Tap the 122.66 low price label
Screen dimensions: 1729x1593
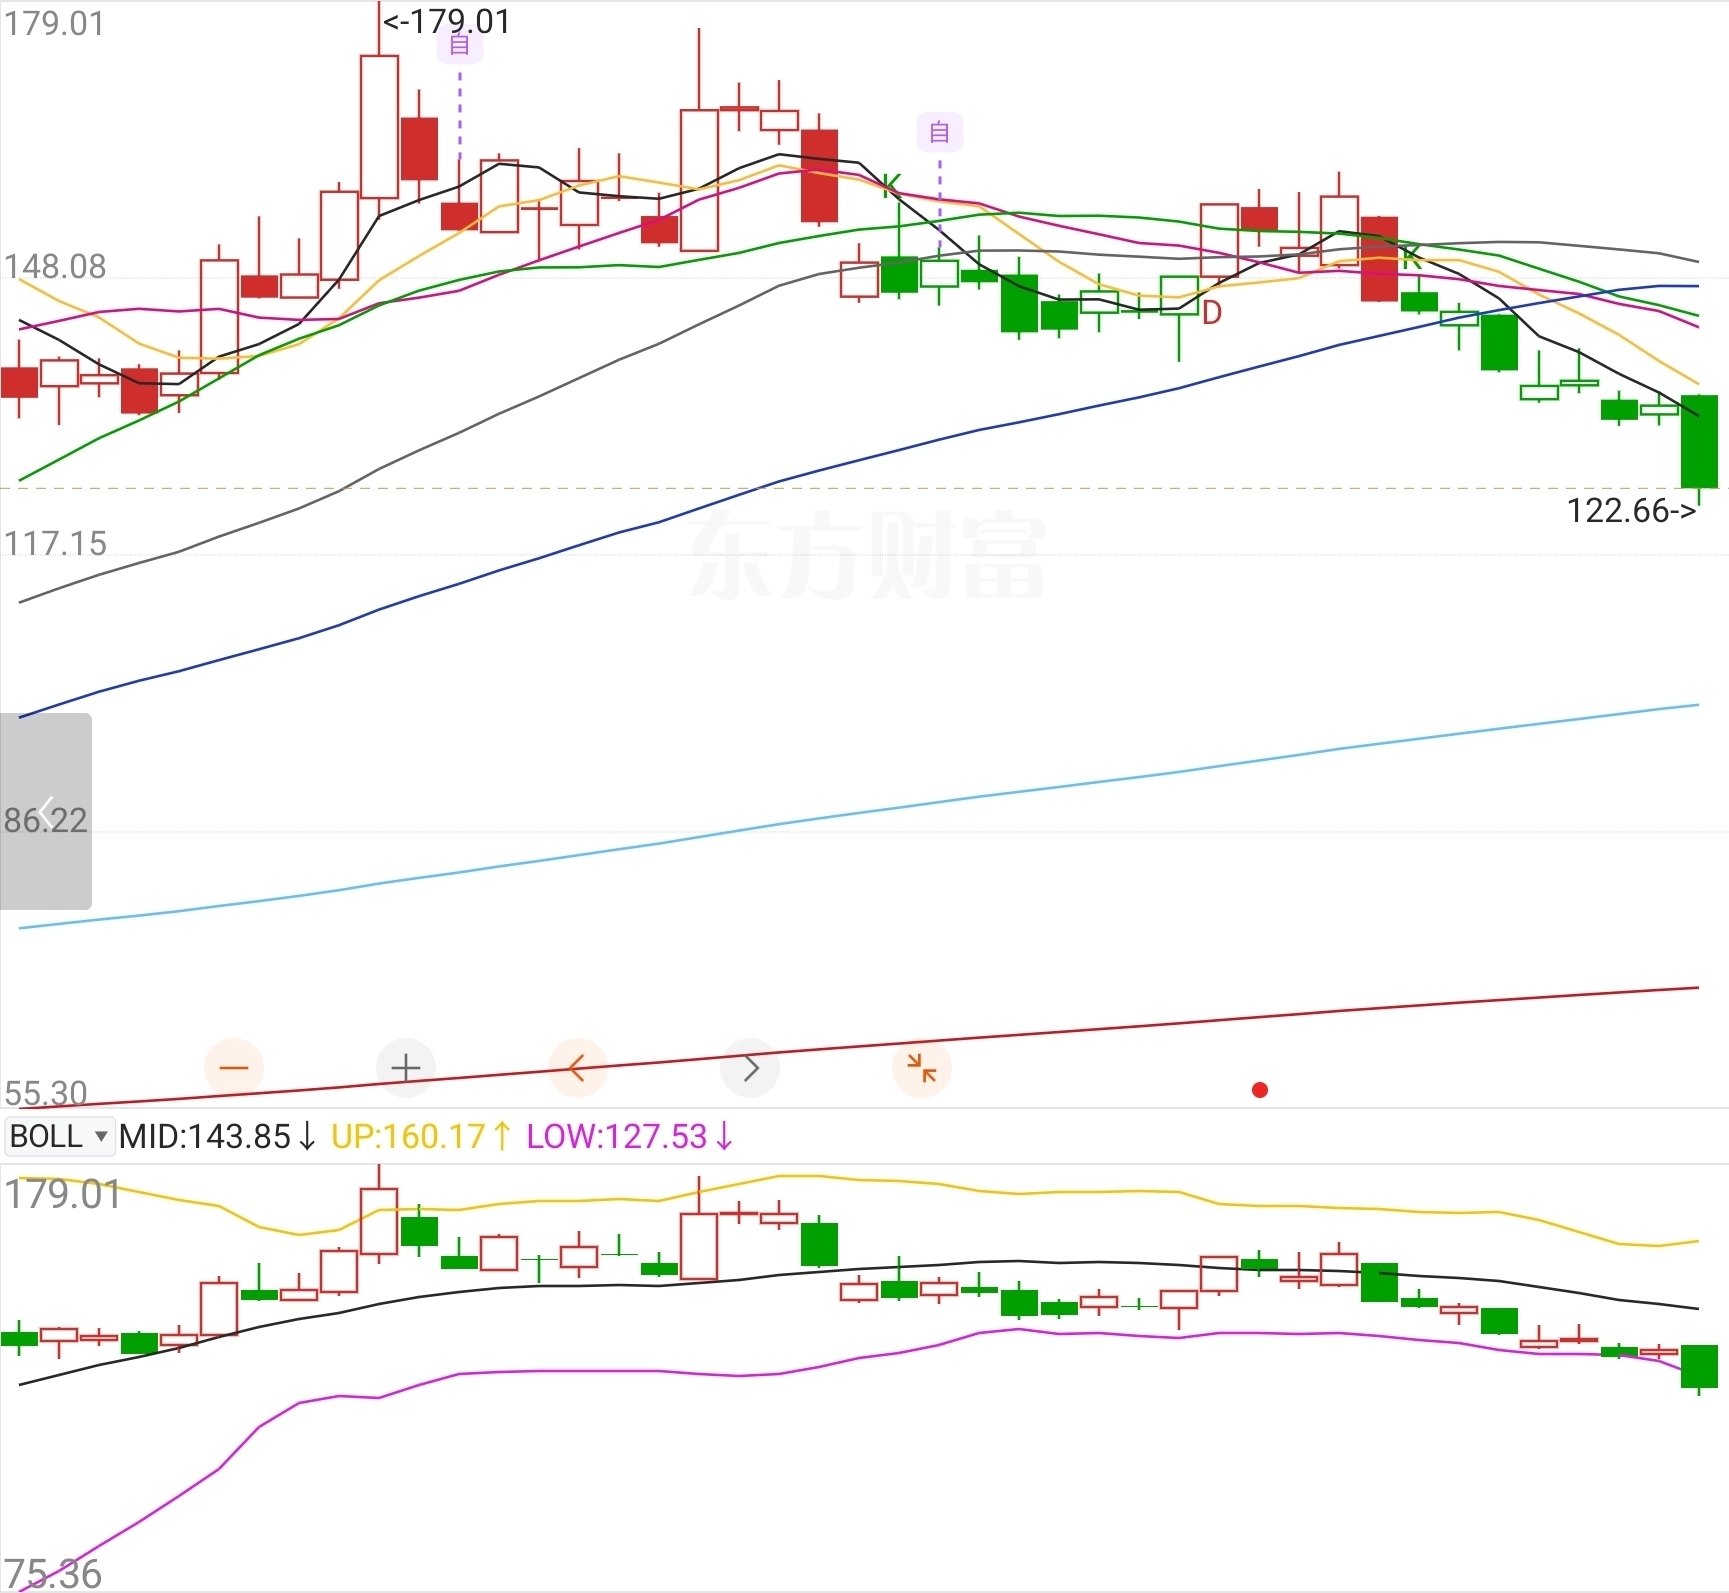tap(1632, 511)
